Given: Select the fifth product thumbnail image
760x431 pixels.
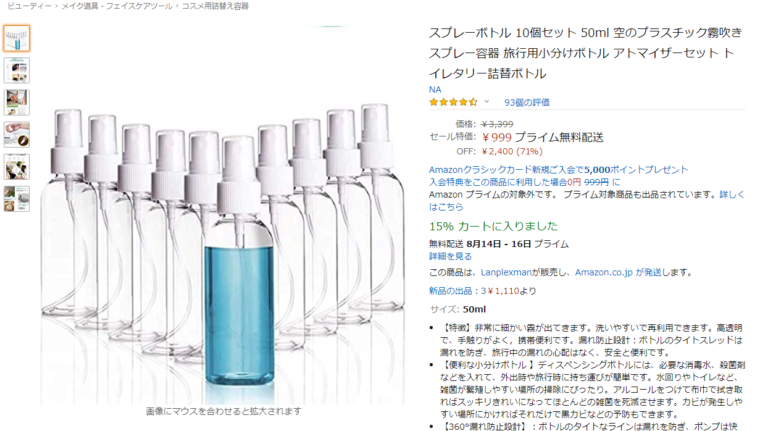Looking at the screenshot, I should tap(16, 167).
